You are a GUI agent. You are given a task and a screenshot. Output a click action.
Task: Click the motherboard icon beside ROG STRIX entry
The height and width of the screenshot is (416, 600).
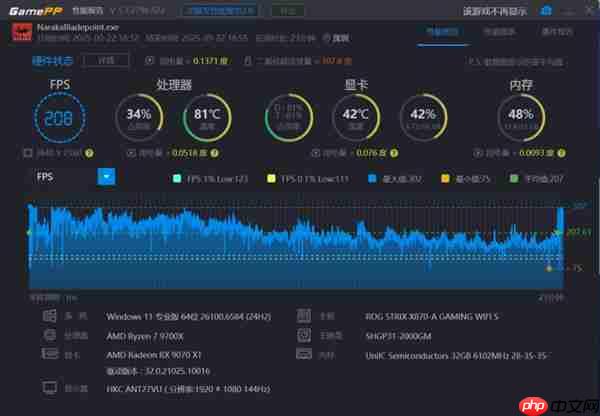coord(304,316)
